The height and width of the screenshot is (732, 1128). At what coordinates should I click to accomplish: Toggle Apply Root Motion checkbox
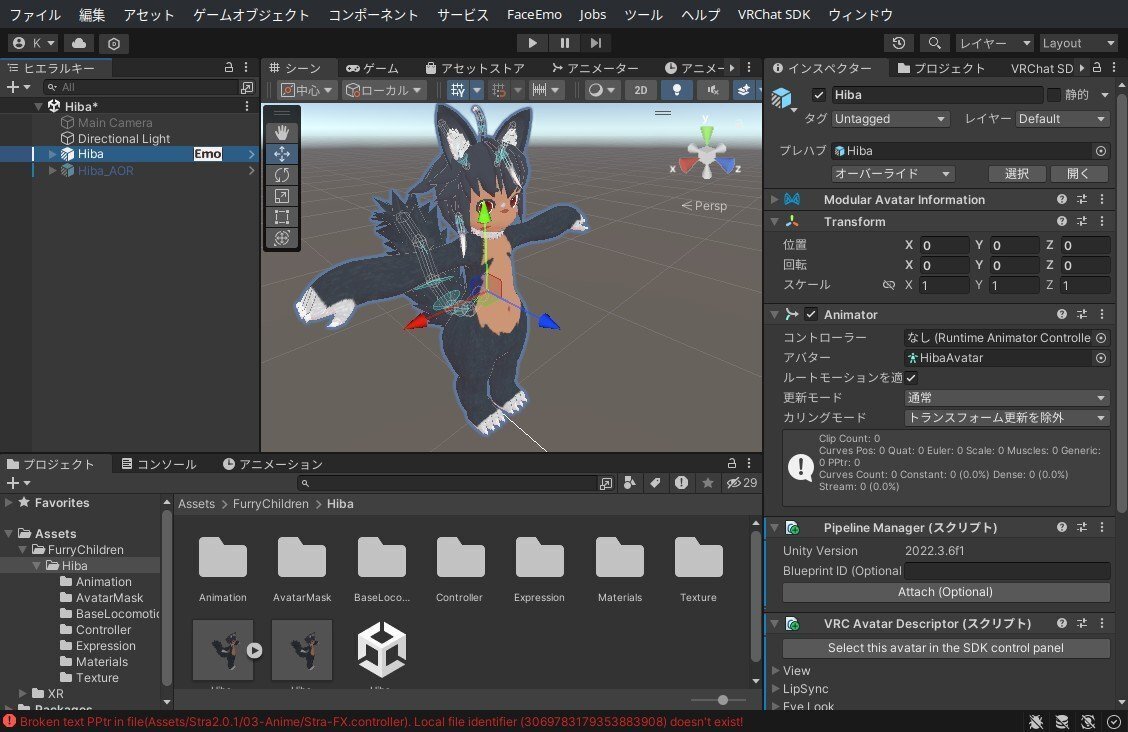coord(911,378)
